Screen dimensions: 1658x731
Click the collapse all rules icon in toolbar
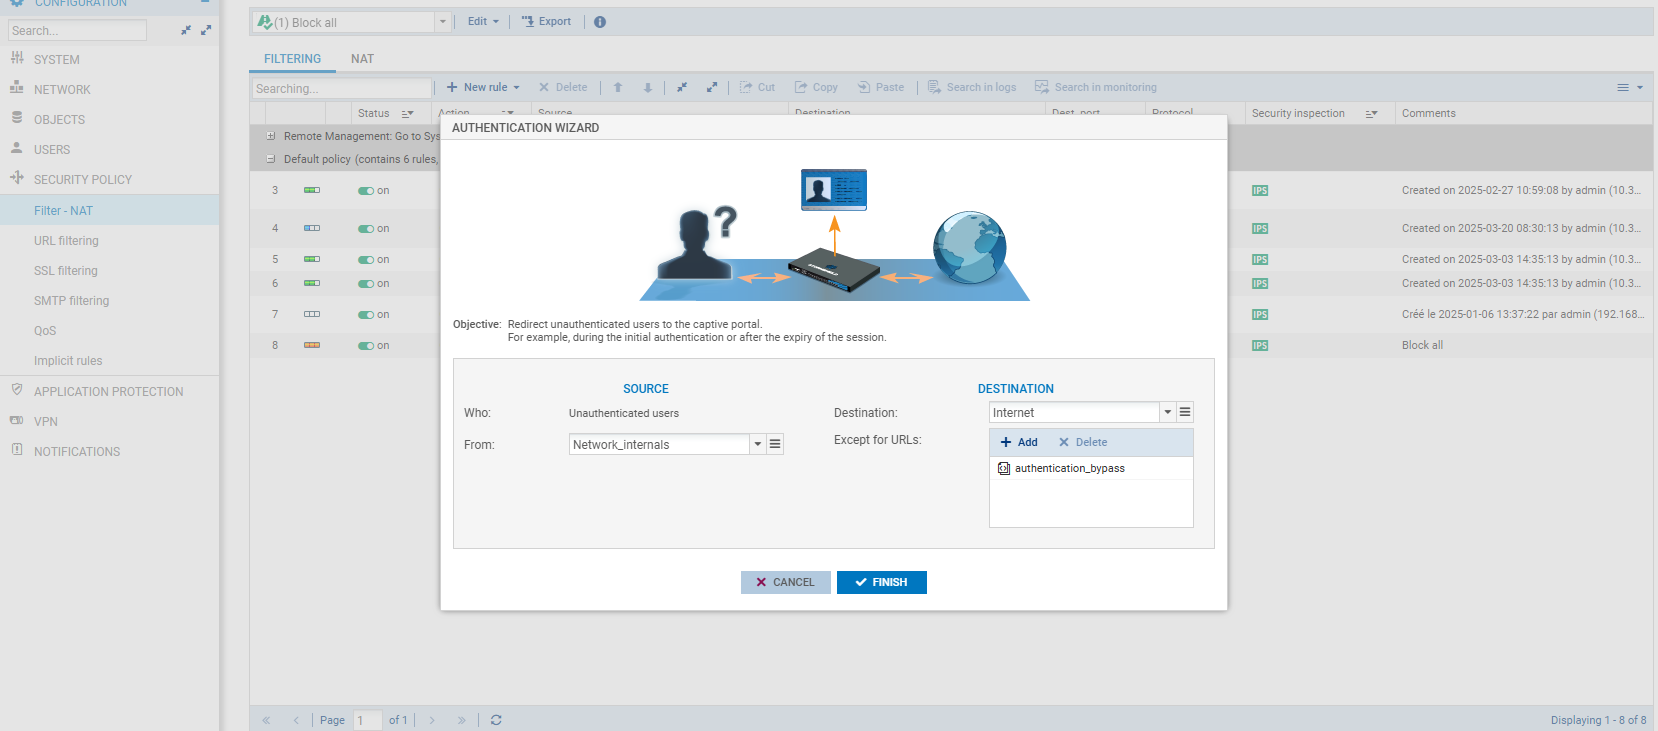682,88
